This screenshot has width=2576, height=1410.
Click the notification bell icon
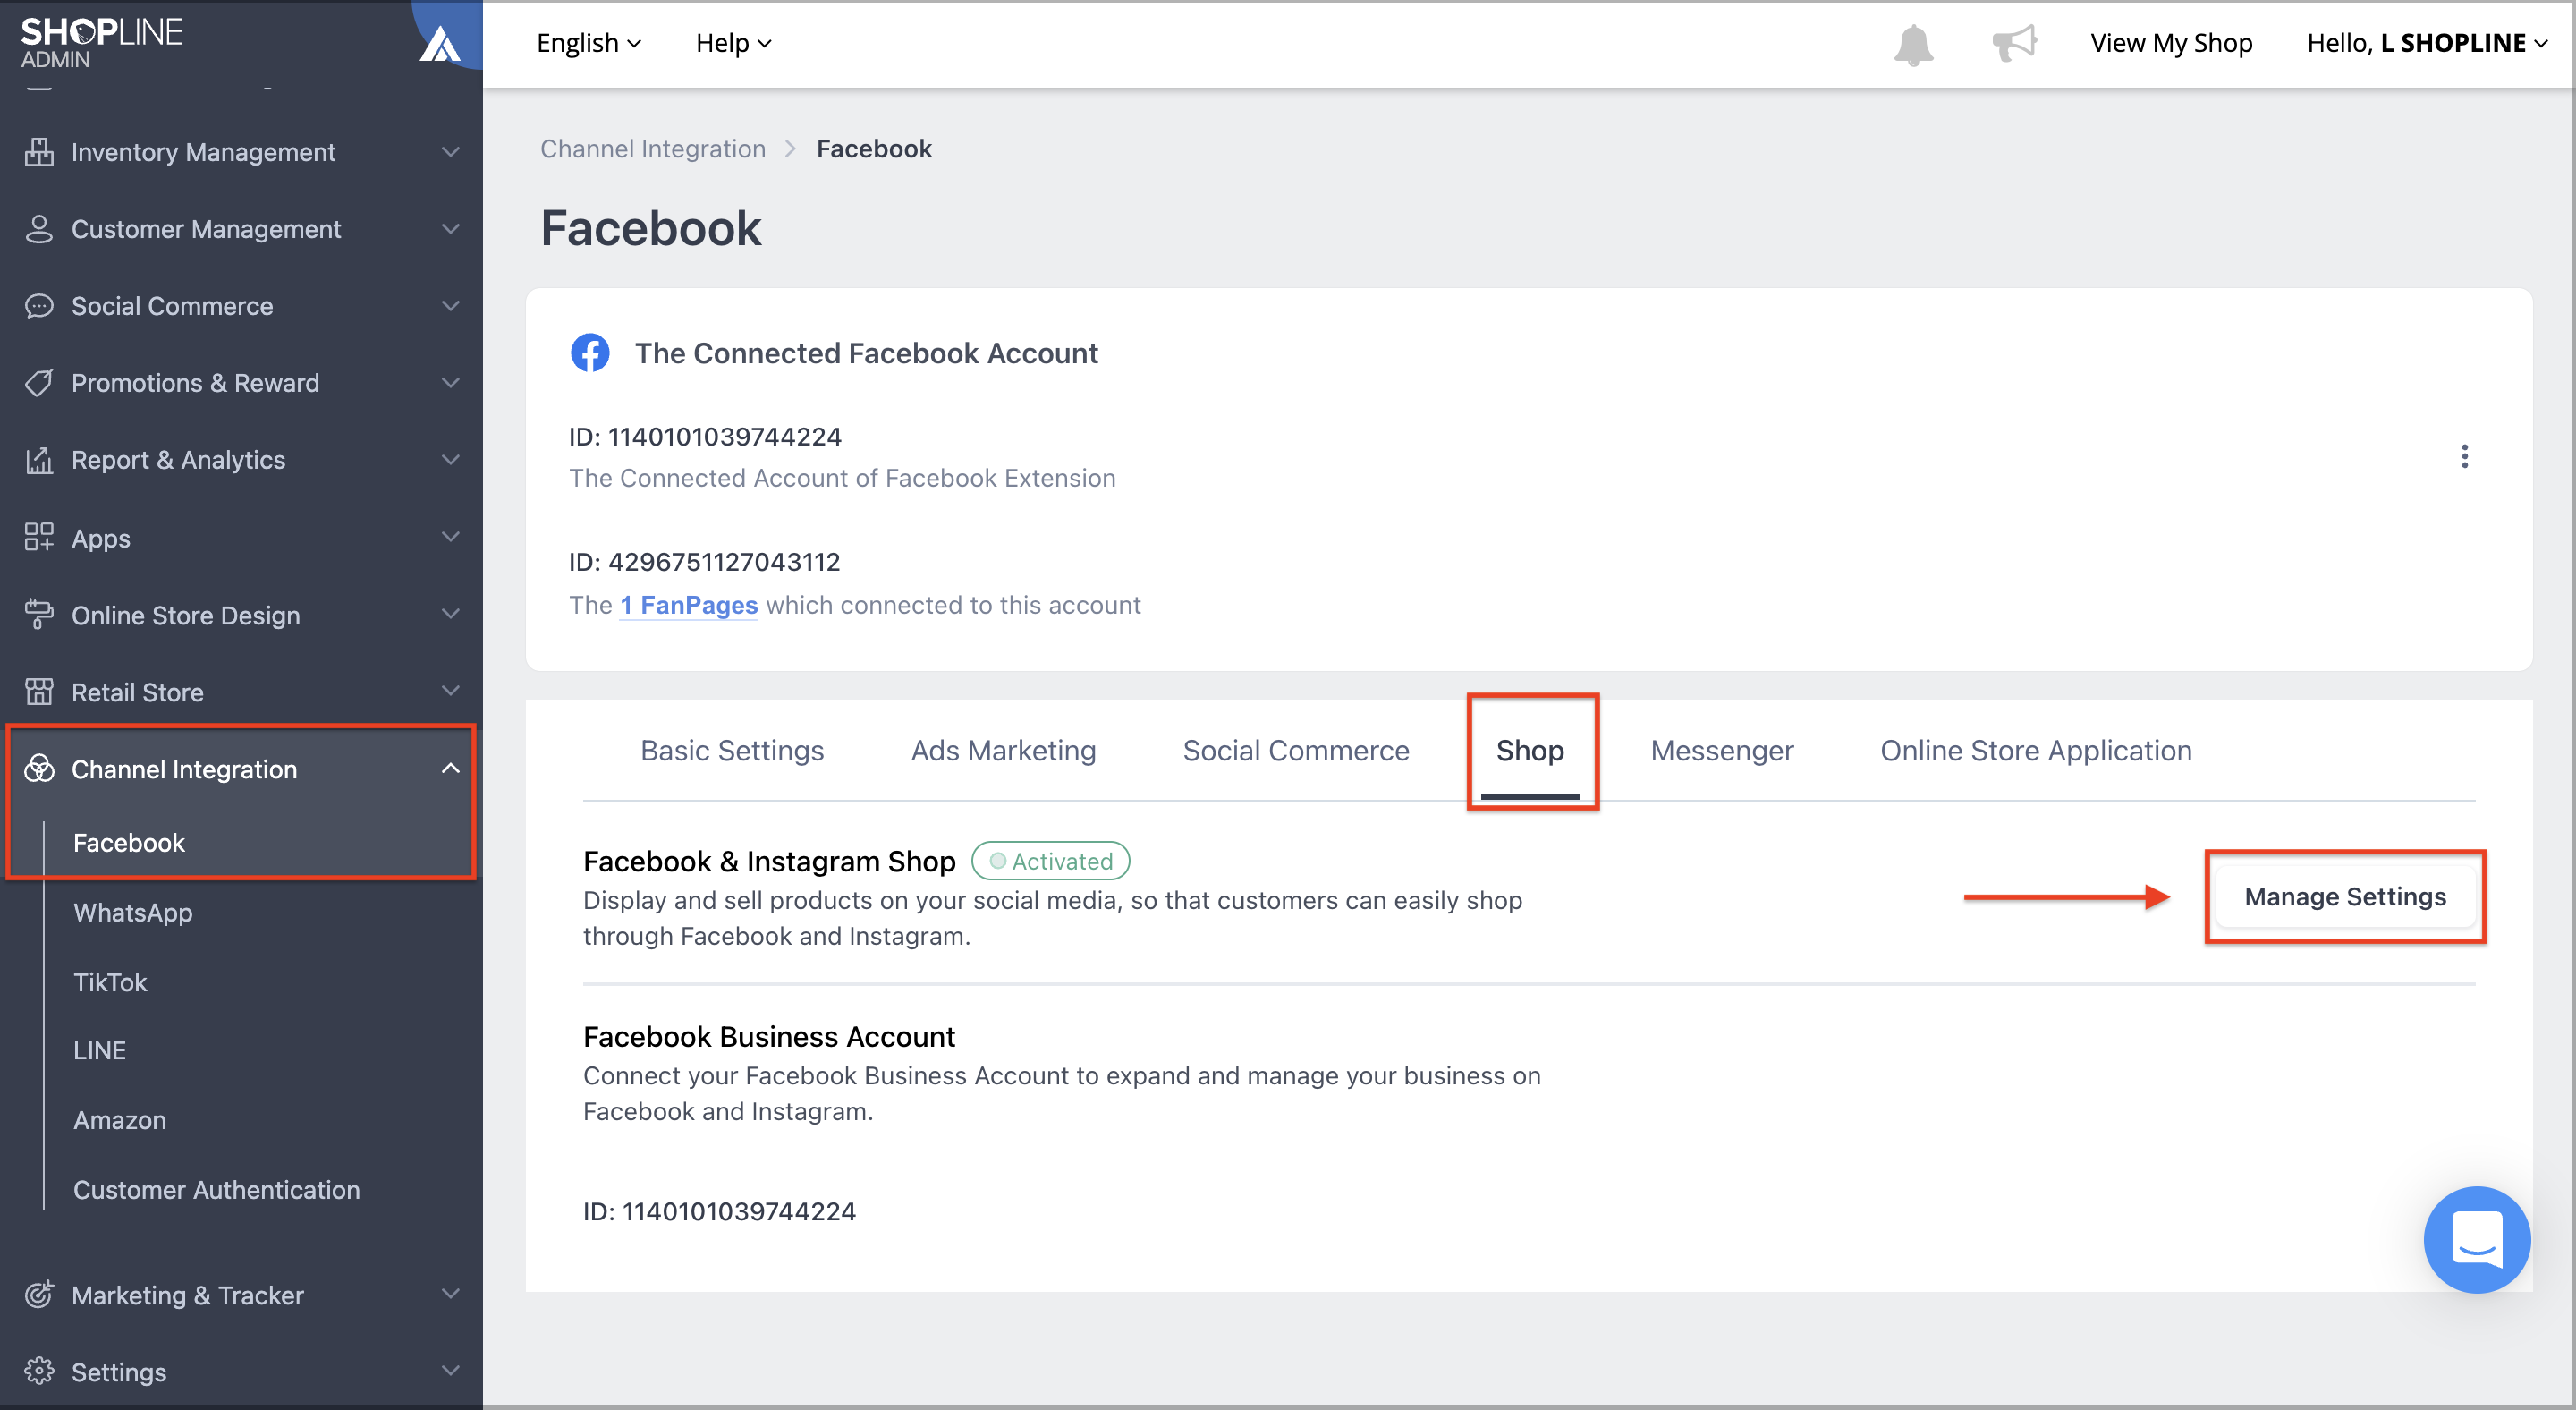tap(1913, 44)
